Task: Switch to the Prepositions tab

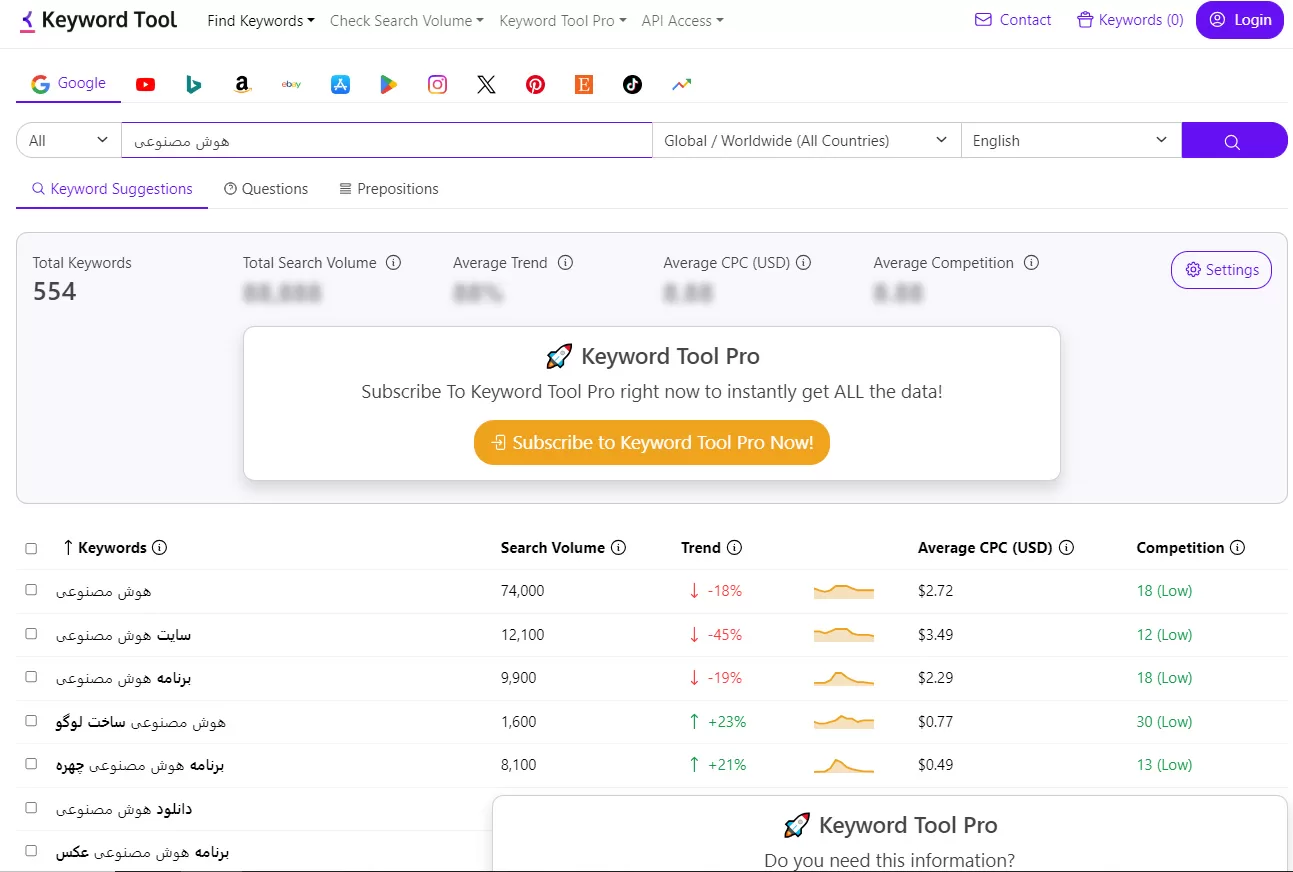Action: 389,189
